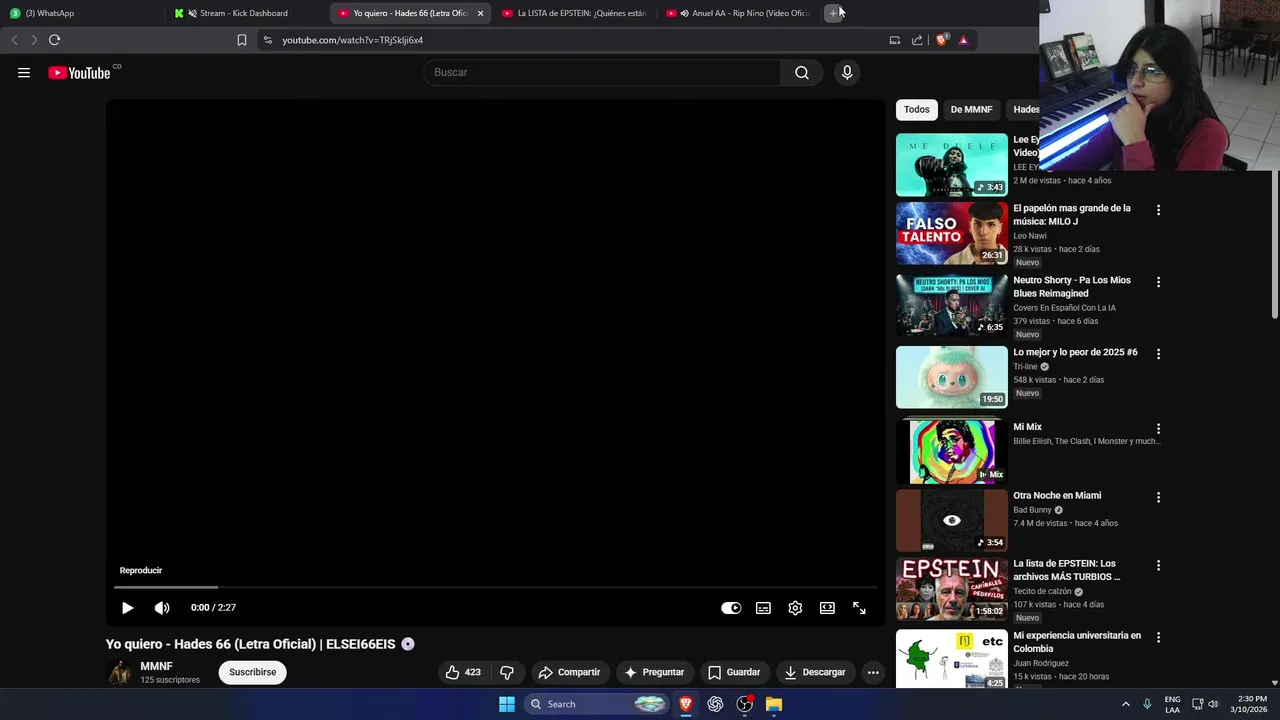This screenshot has height=720, width=1280.
Task: Open the YouTube guide hamburger menu
Action: [24, 72]
